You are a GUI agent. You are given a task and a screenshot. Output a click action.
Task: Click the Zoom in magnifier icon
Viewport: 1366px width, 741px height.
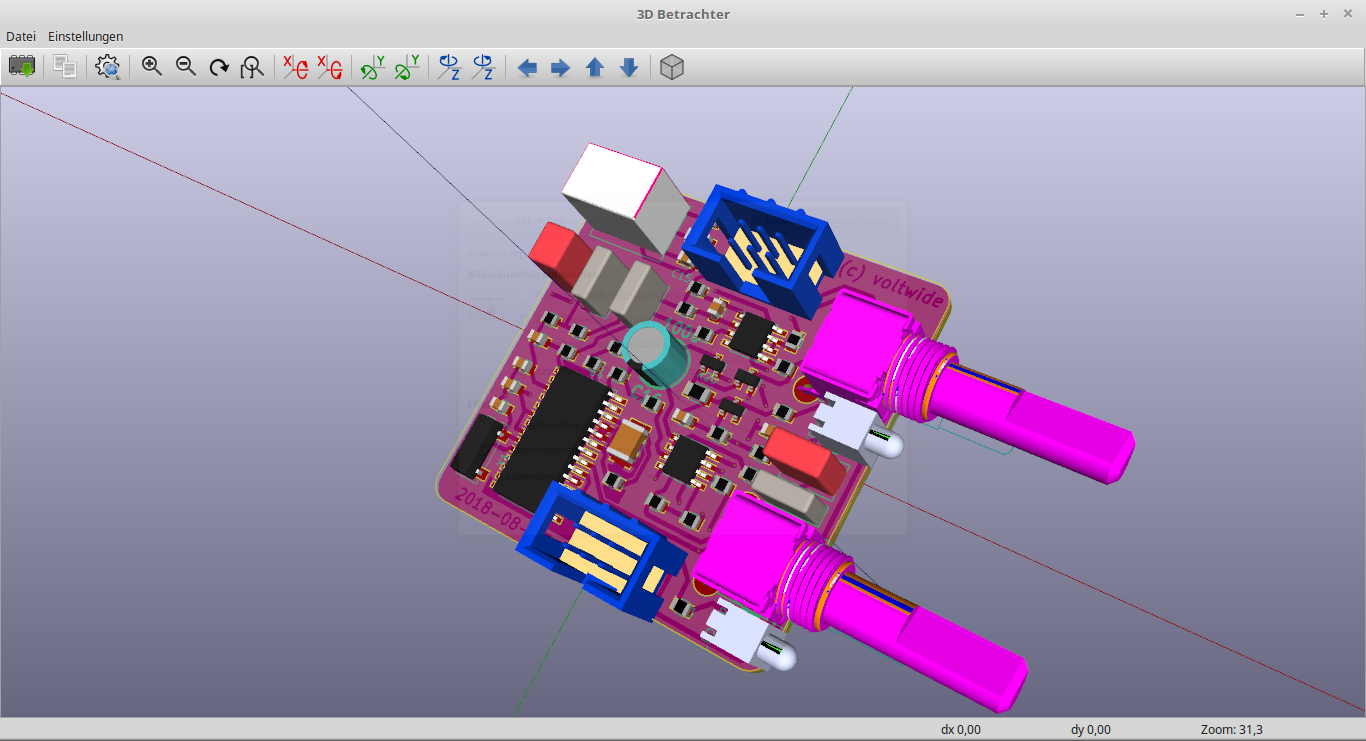pos(152,67)
